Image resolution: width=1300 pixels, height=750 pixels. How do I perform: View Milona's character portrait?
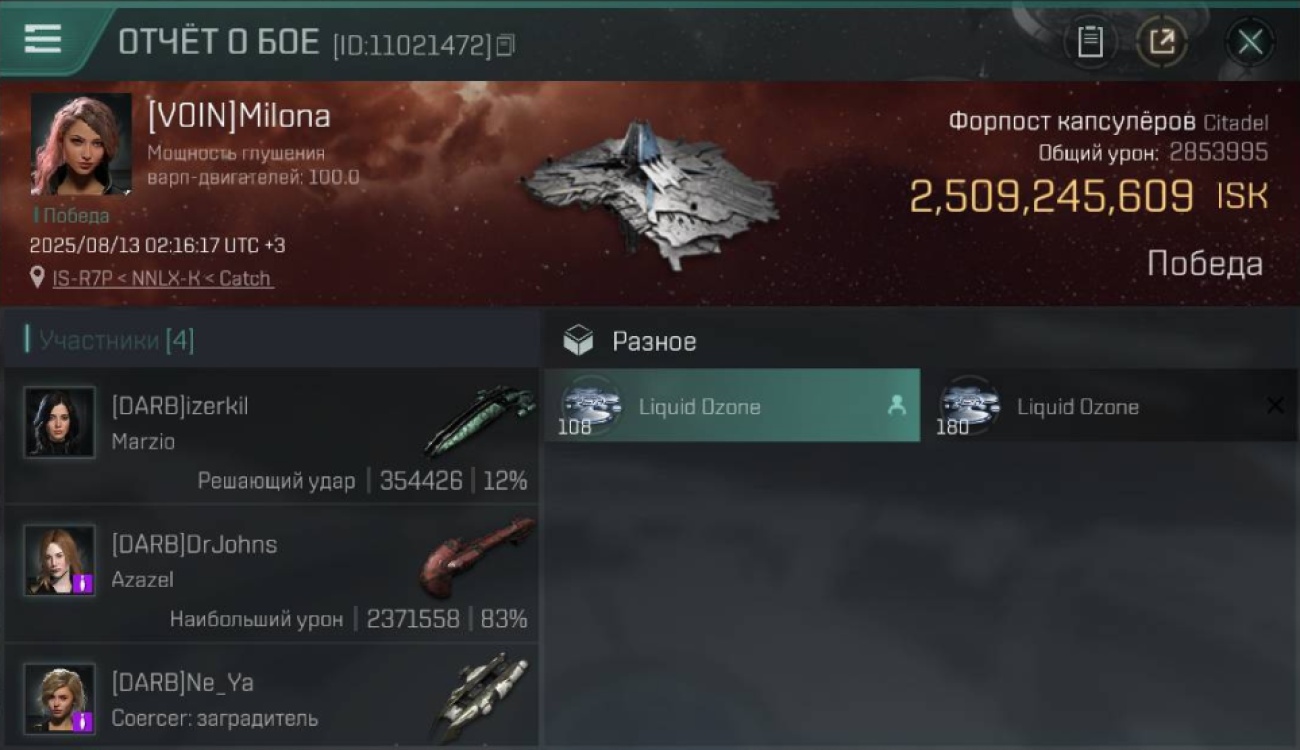[81, 143]
